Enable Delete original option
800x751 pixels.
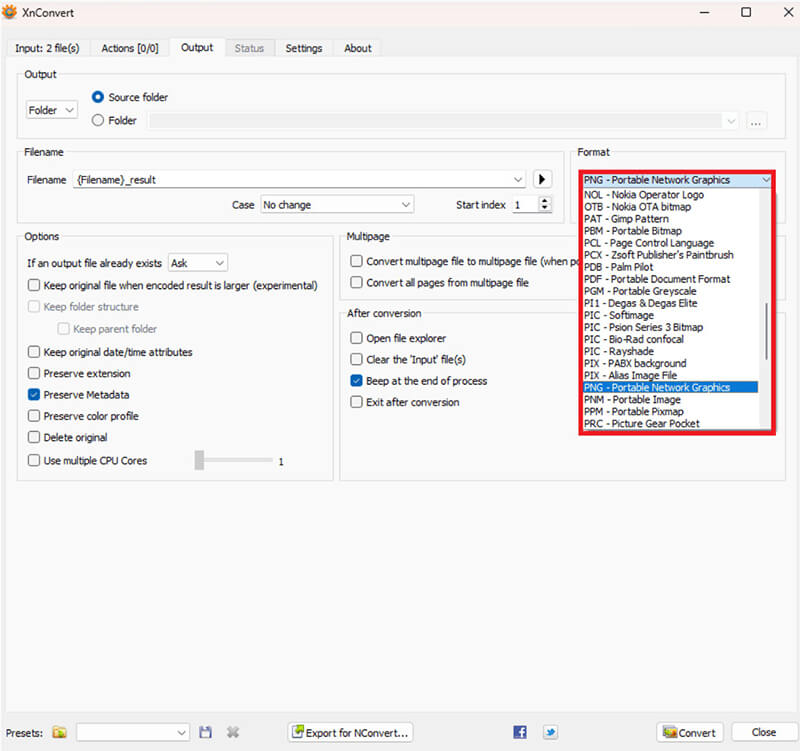33,437
